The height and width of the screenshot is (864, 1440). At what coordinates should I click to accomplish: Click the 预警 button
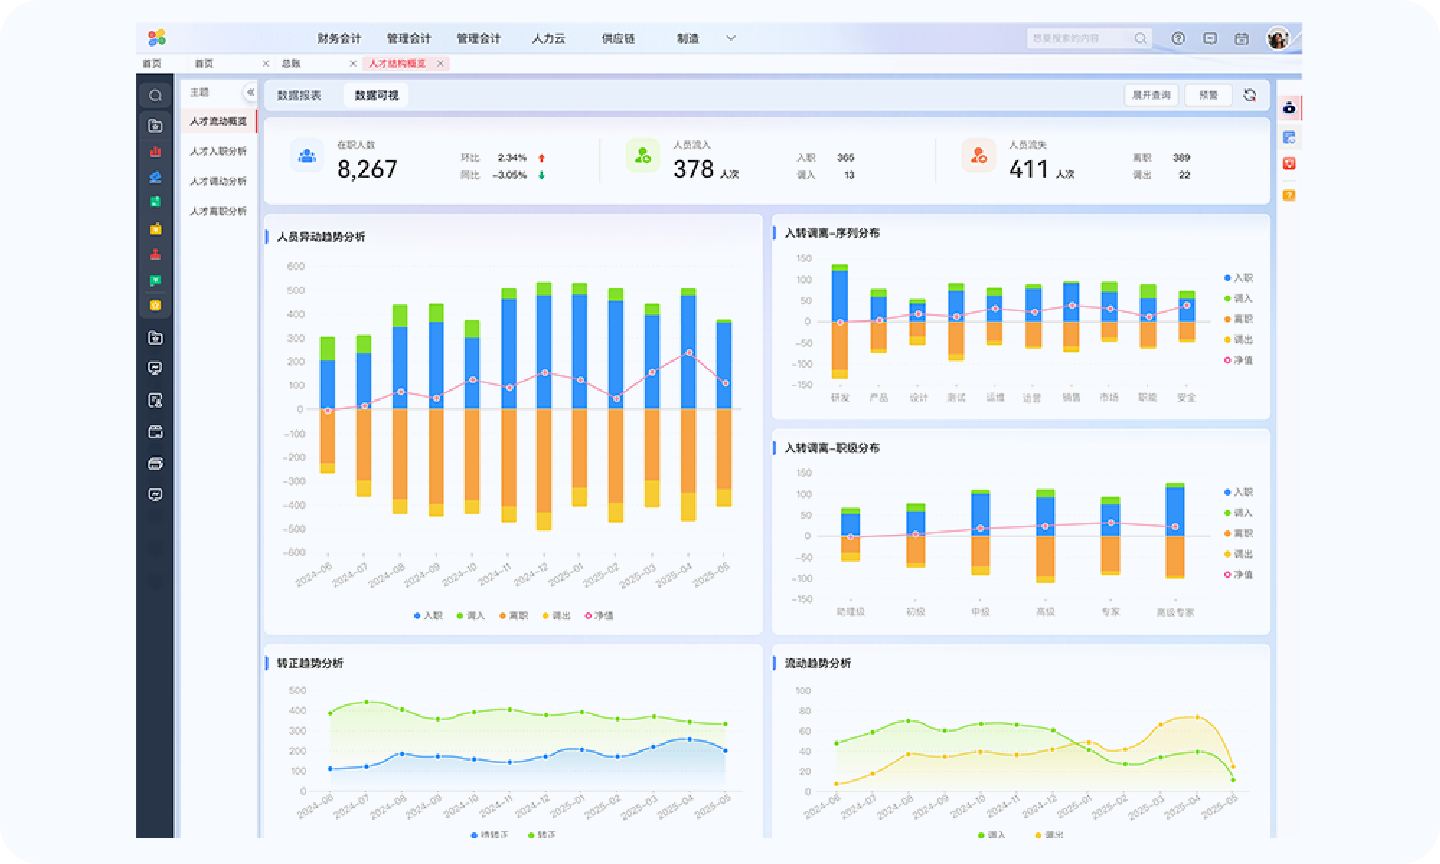(1208, 95)
